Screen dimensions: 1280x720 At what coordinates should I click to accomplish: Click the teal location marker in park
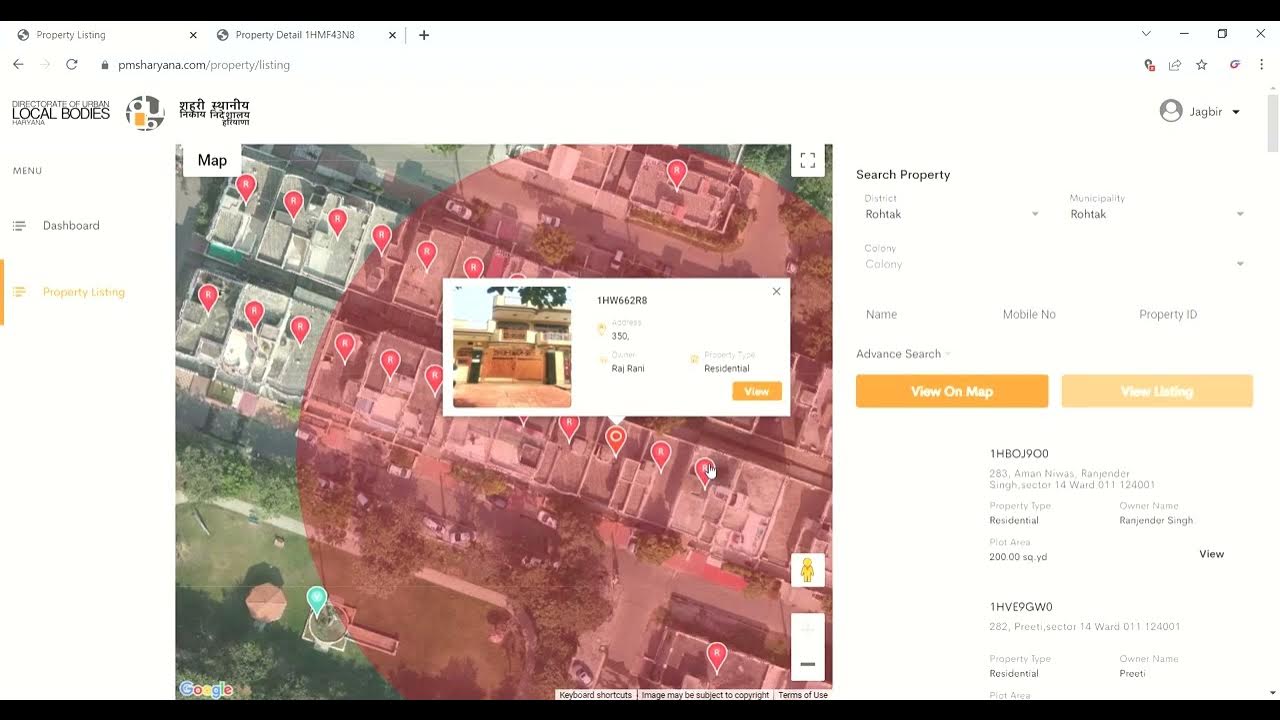click(x=317, y=600)
